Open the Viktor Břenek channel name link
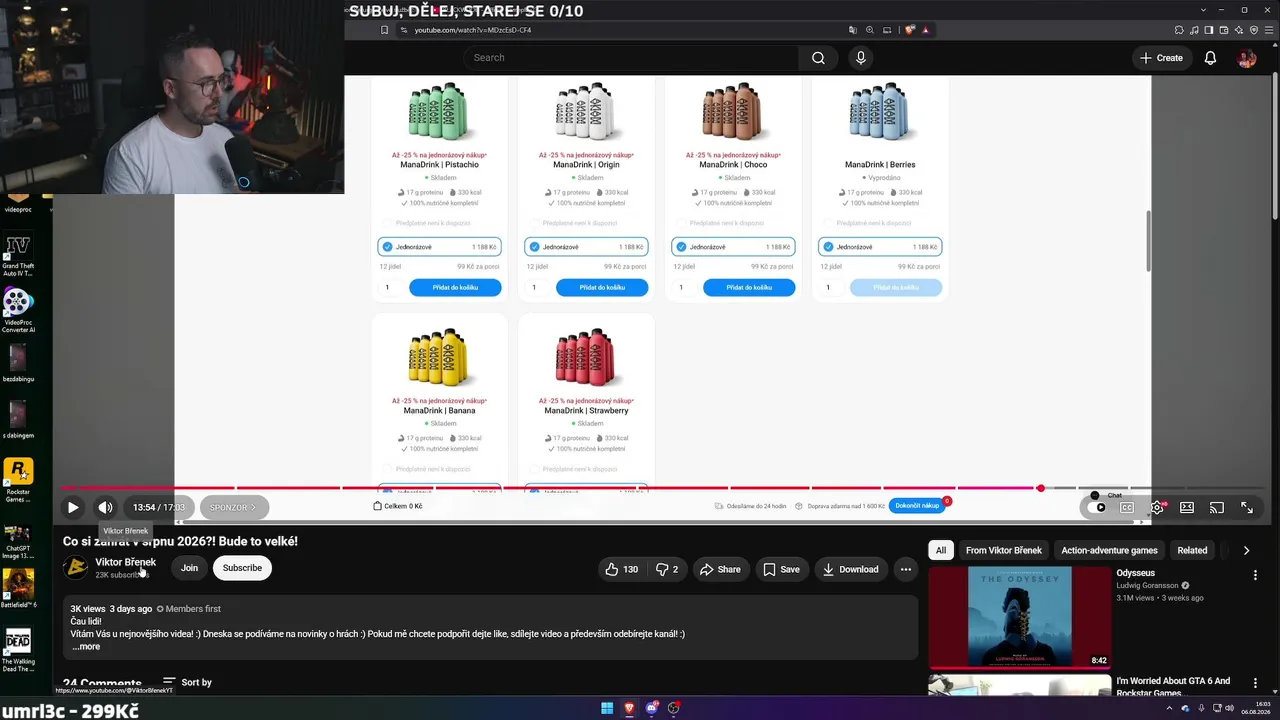The width and height of the screenshot is (1280, 720). point(126,562)
